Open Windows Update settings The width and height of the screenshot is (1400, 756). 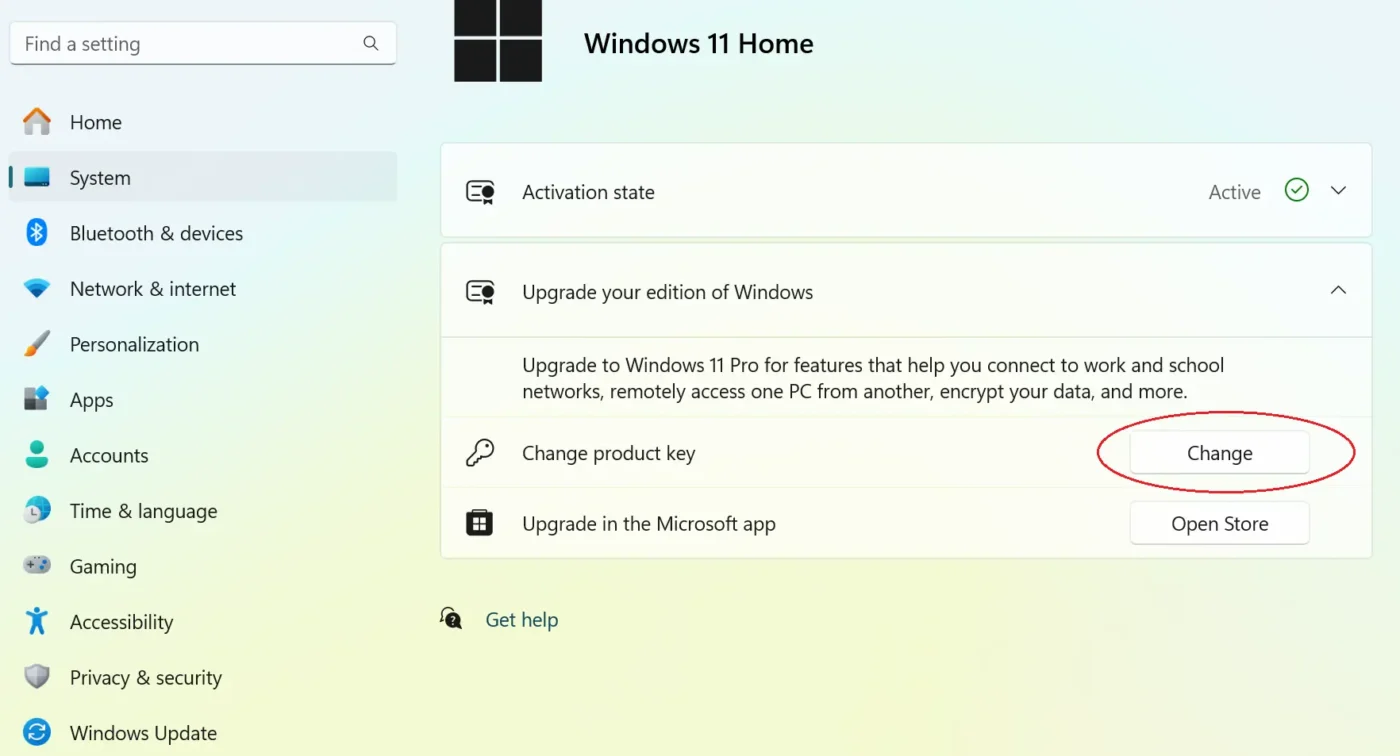[203, 733]
